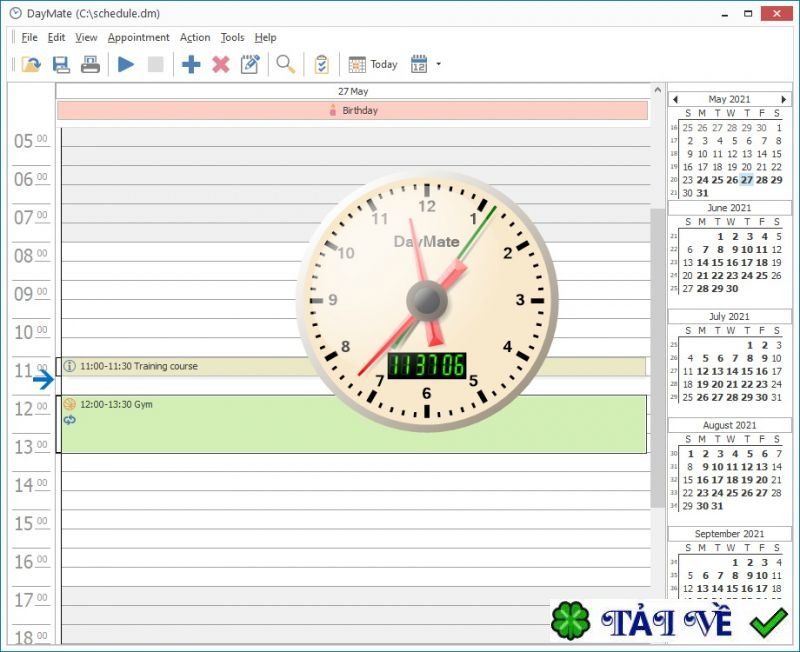800x652 pixels.
Task: Jump to Today in the toolbar
Action: pyautogui.click(x=373, y=64)
